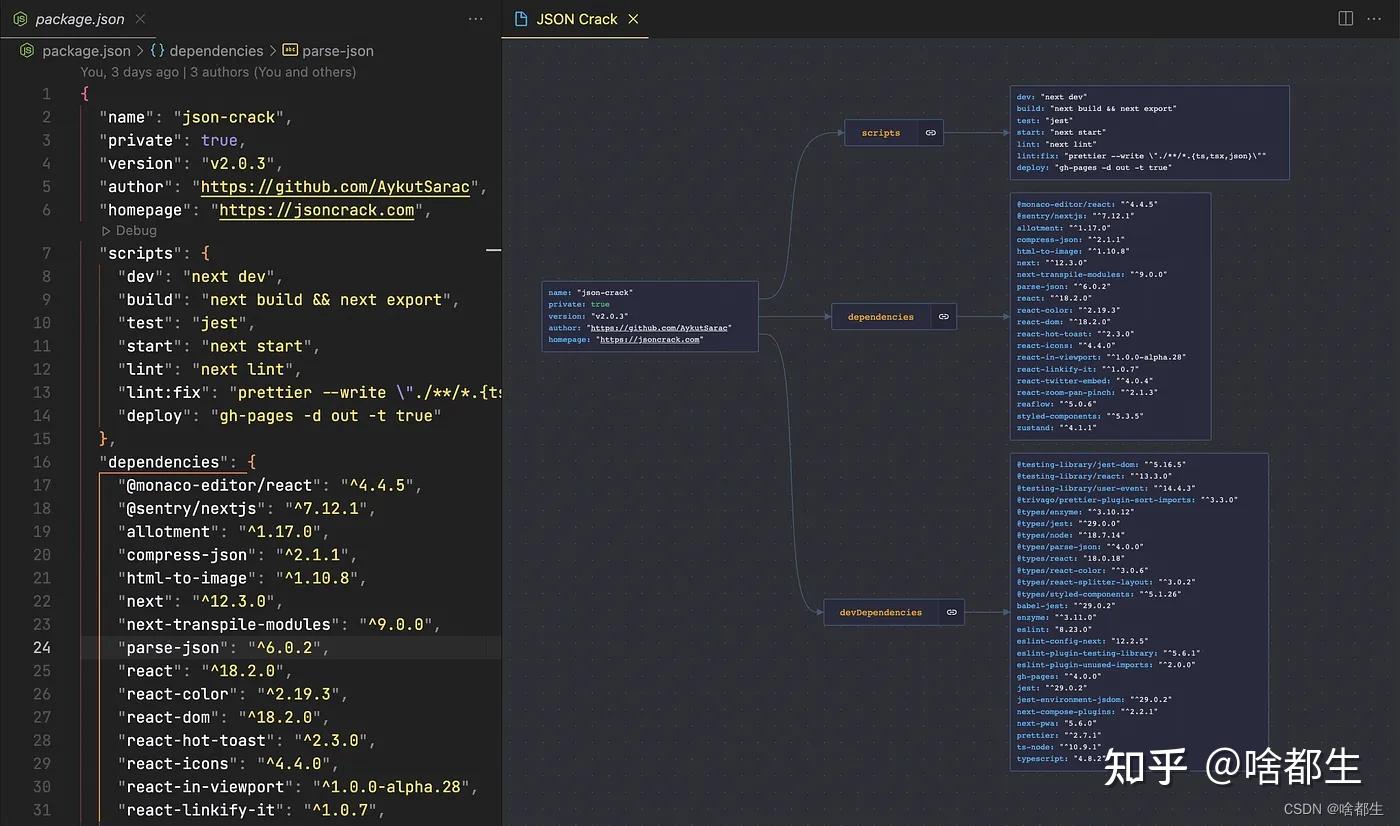Click the "scripts" key in the editor
The image size is (1400, 826).
point(140,253)
